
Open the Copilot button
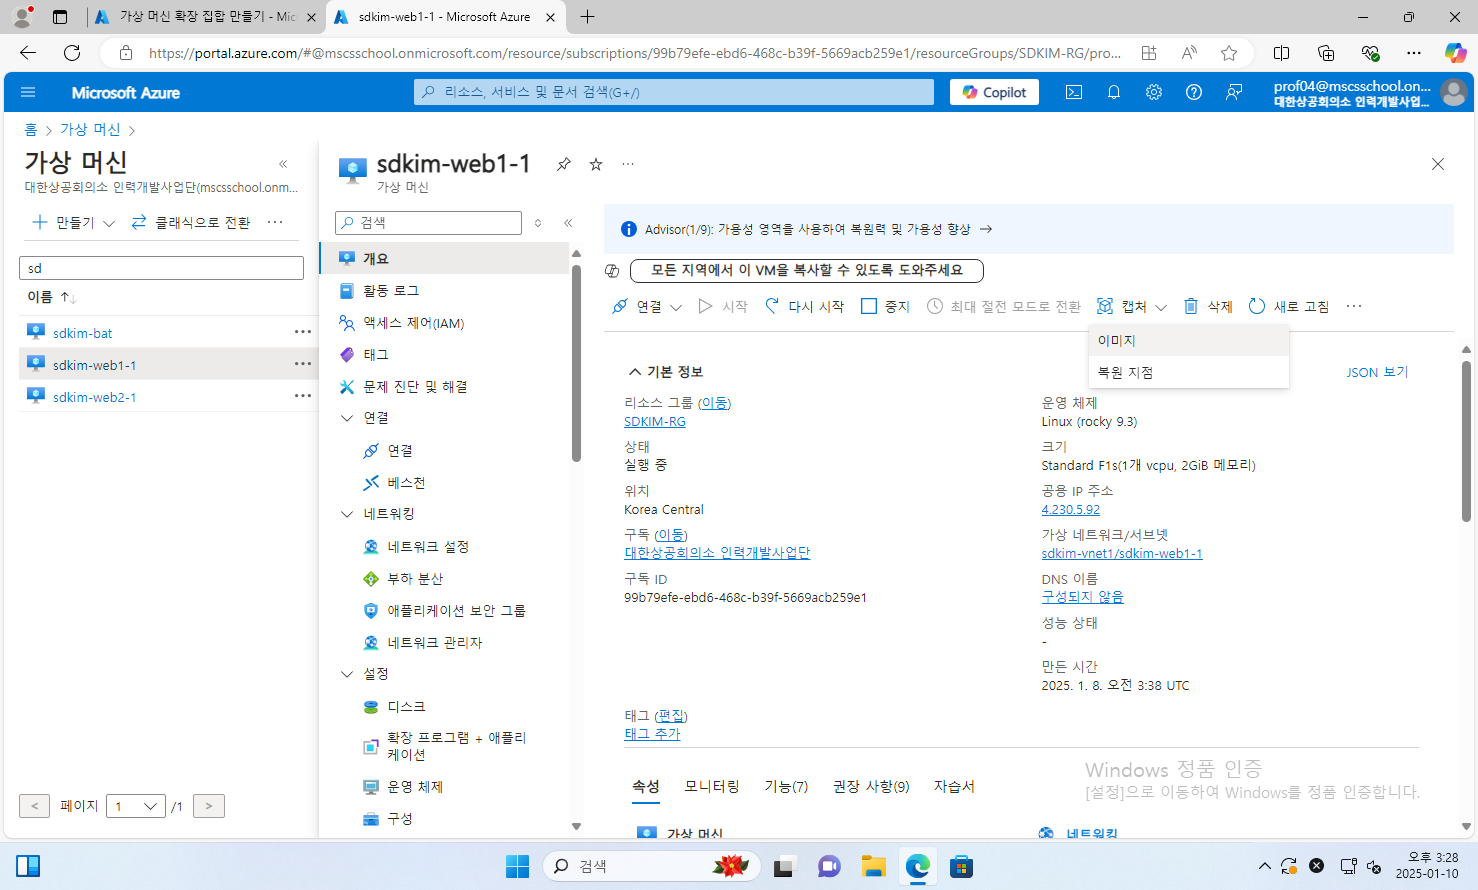coord(994,92)
